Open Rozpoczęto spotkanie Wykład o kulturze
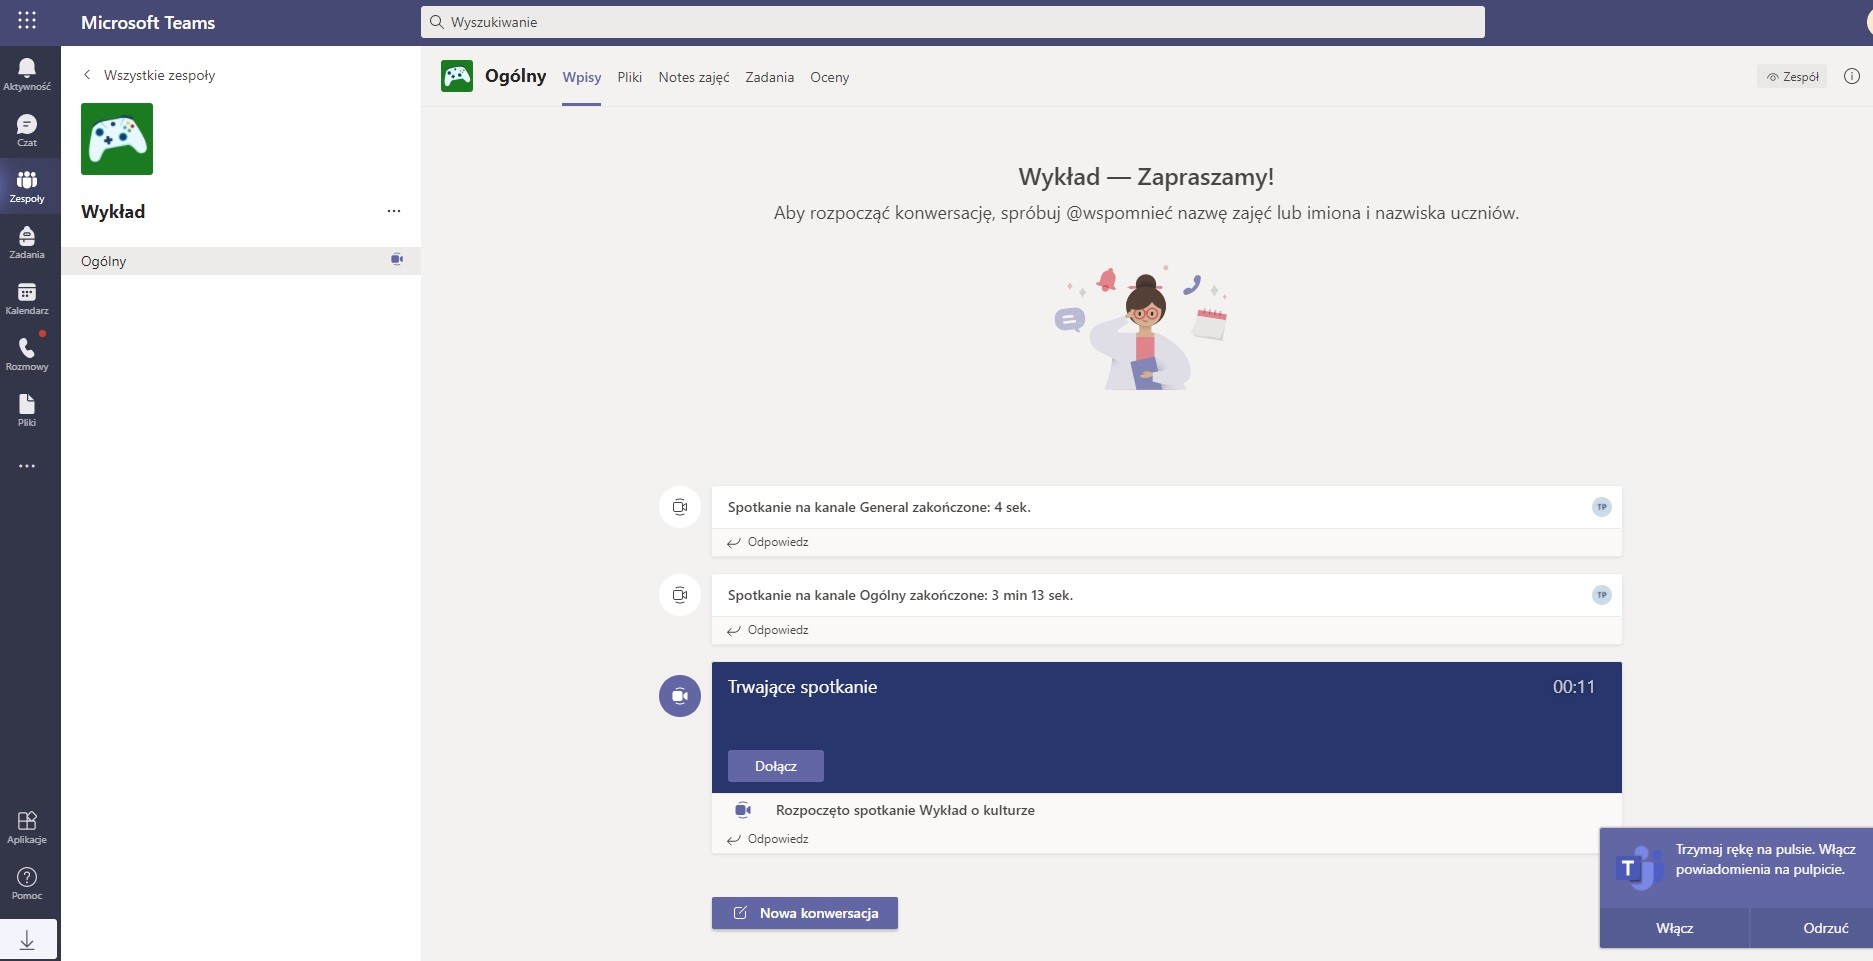Screen dimensions: 1873x961 click(x=905, y=810)
